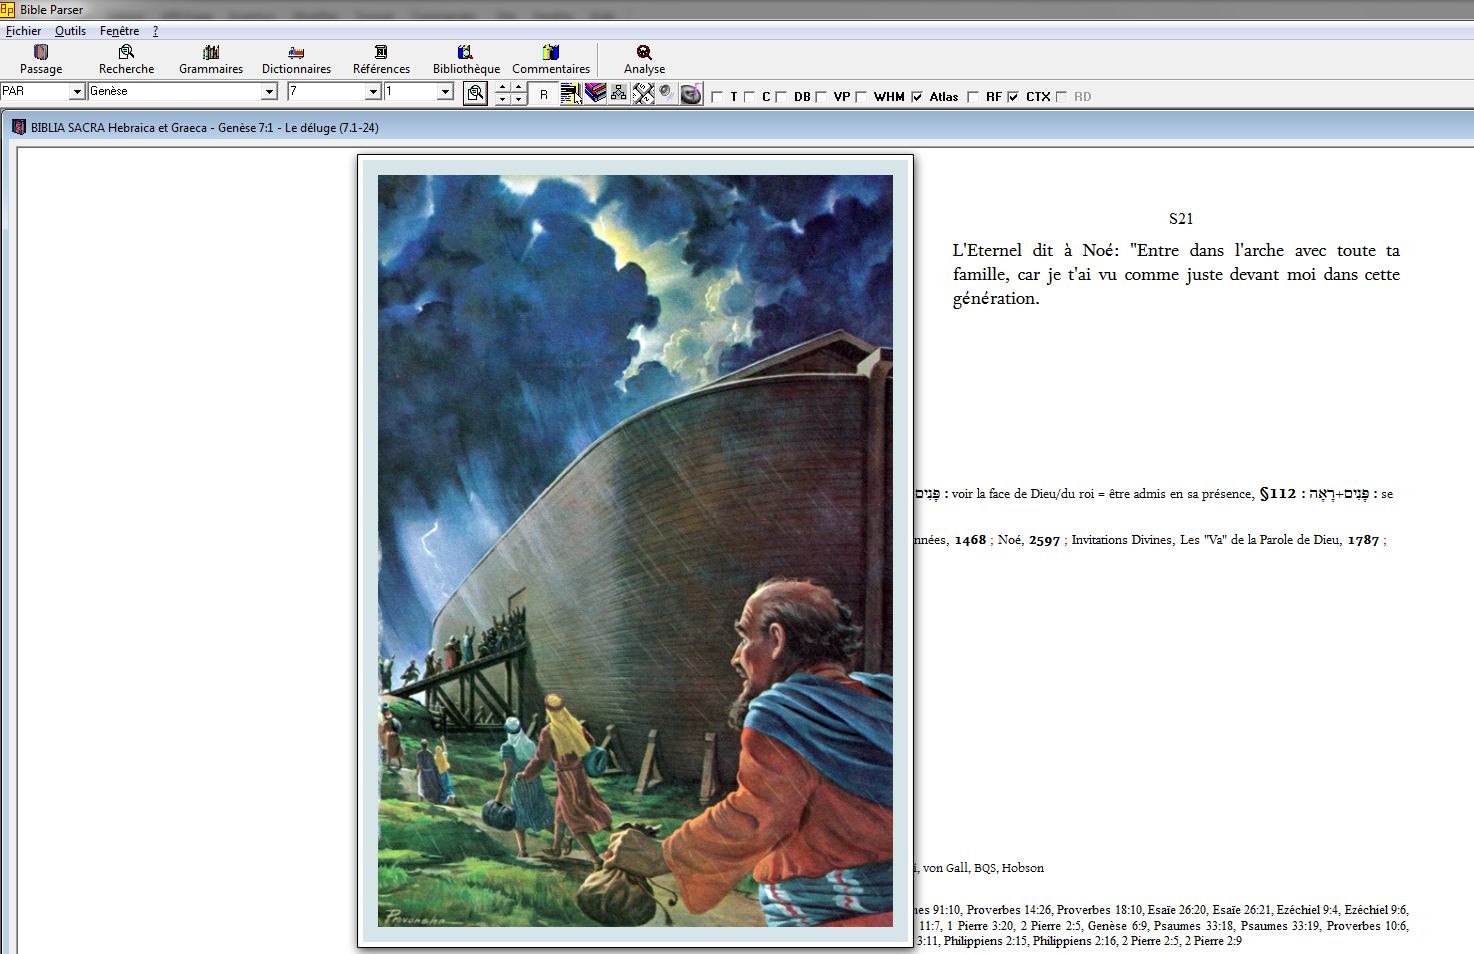Click the left stepper down arrow
Image resolution: width=1474 pixels, height=954 pixels.
tap(503, 100)
